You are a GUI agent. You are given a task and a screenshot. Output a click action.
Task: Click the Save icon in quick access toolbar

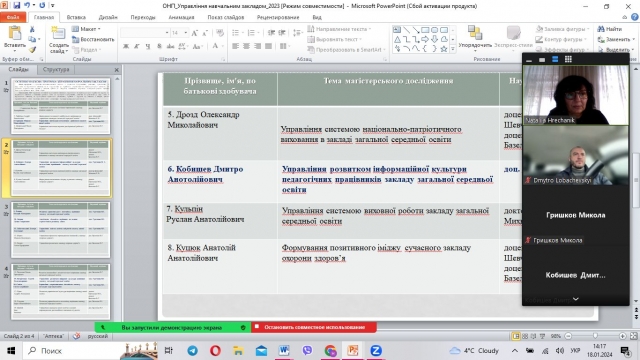click(x=17, y=6)
